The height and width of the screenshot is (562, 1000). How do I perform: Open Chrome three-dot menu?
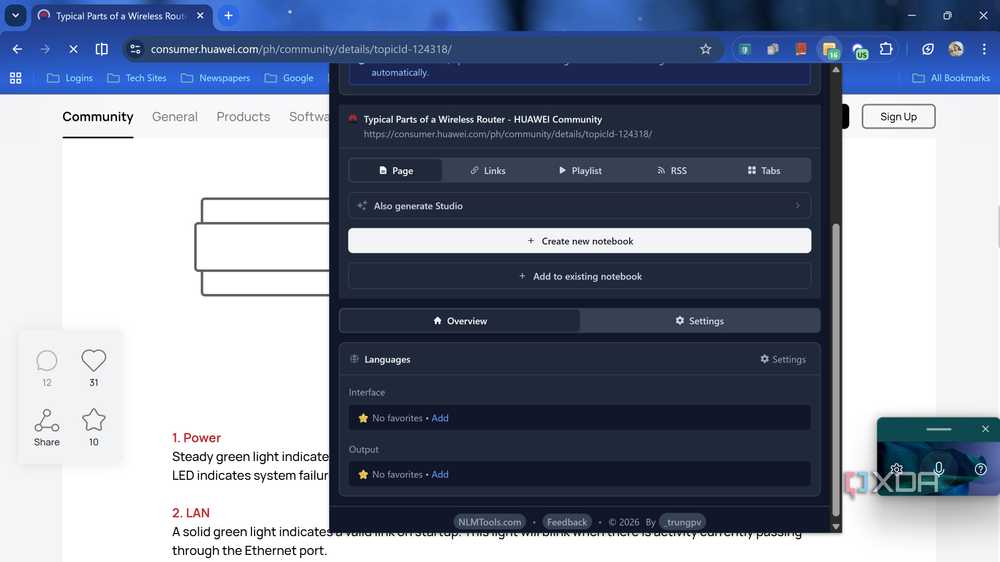[x=984, y=49]
